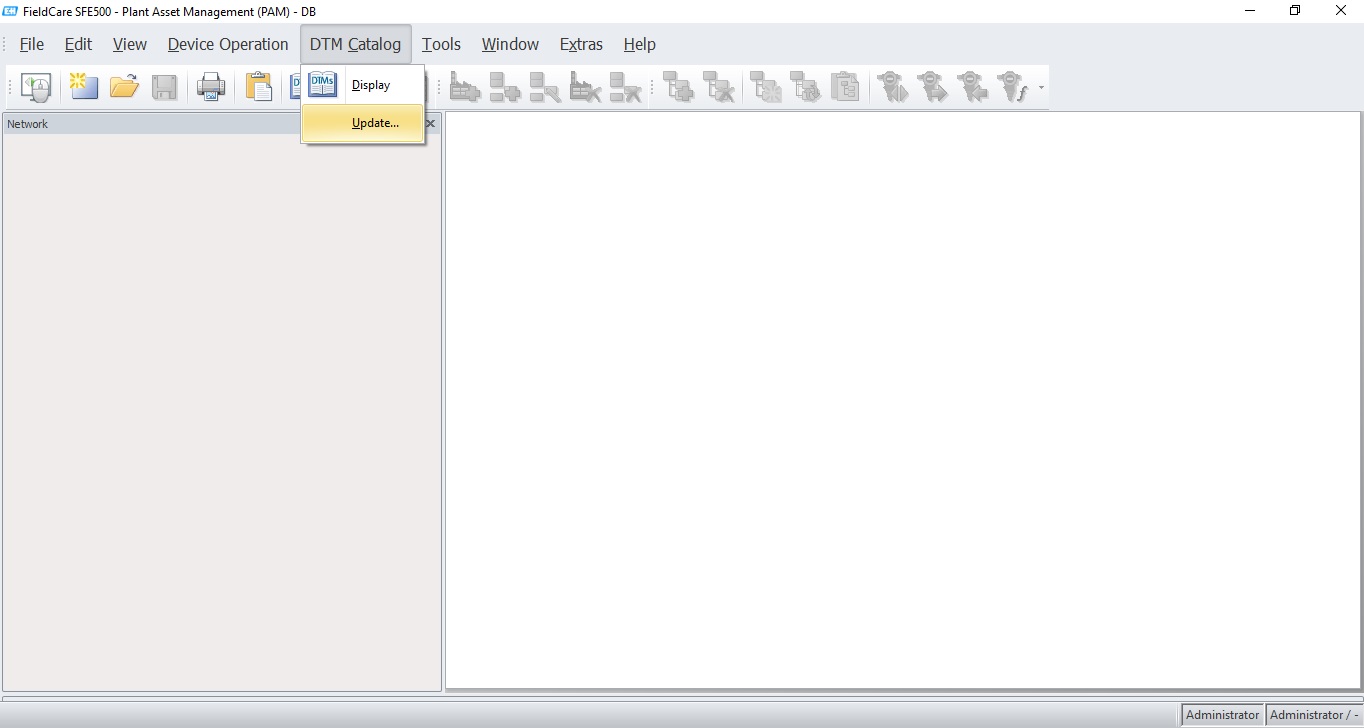Click the Administrator status bar field
This screenshot has height=728, width=1364.
pyautogui.click(x=1222, y=715)
